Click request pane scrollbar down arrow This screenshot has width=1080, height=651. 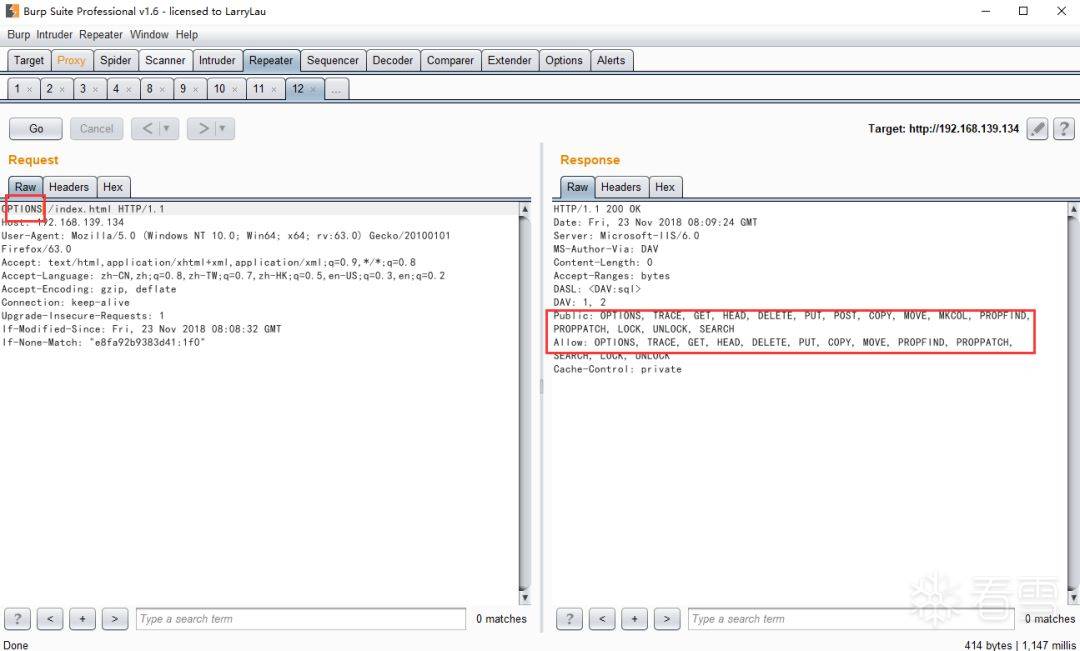click(525, 597)
